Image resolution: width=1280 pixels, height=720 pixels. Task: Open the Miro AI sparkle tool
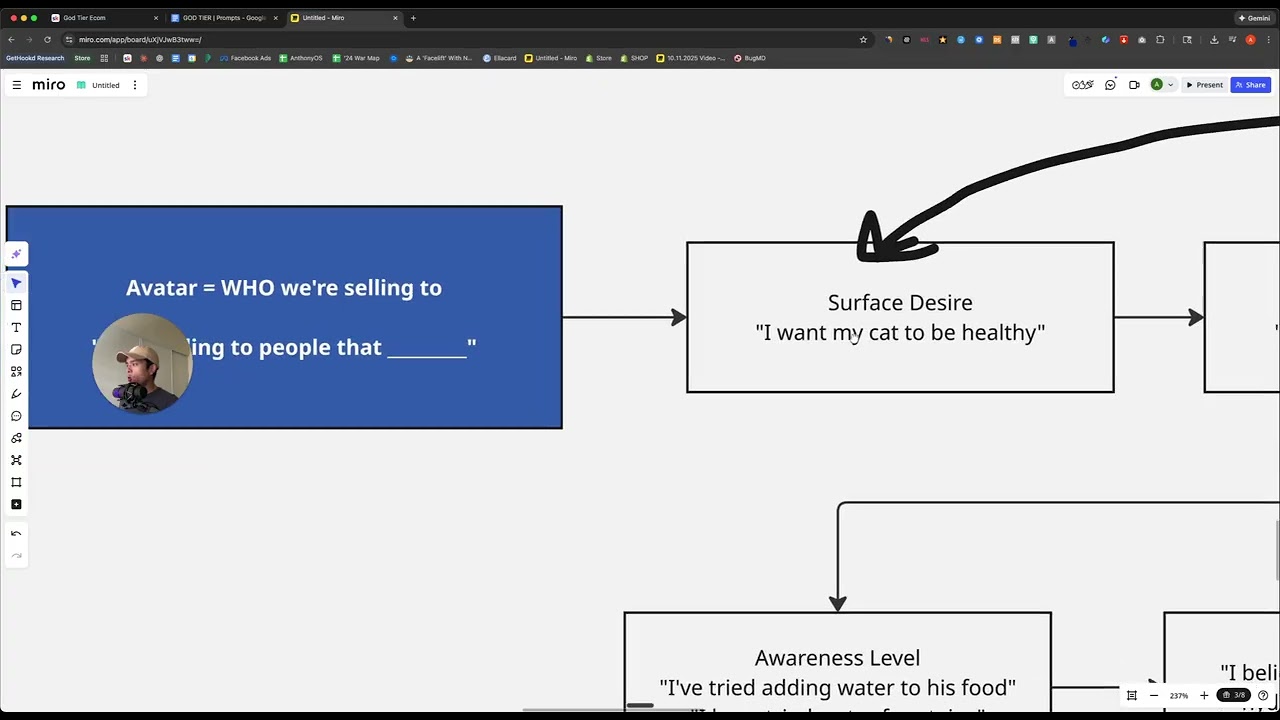(16, 254)
